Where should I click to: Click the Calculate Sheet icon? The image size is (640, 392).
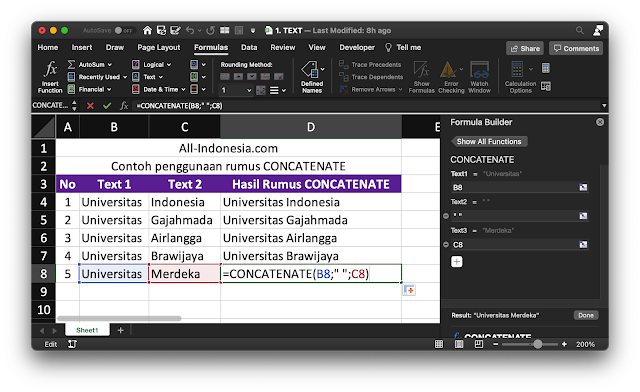(x=546, y=86)
